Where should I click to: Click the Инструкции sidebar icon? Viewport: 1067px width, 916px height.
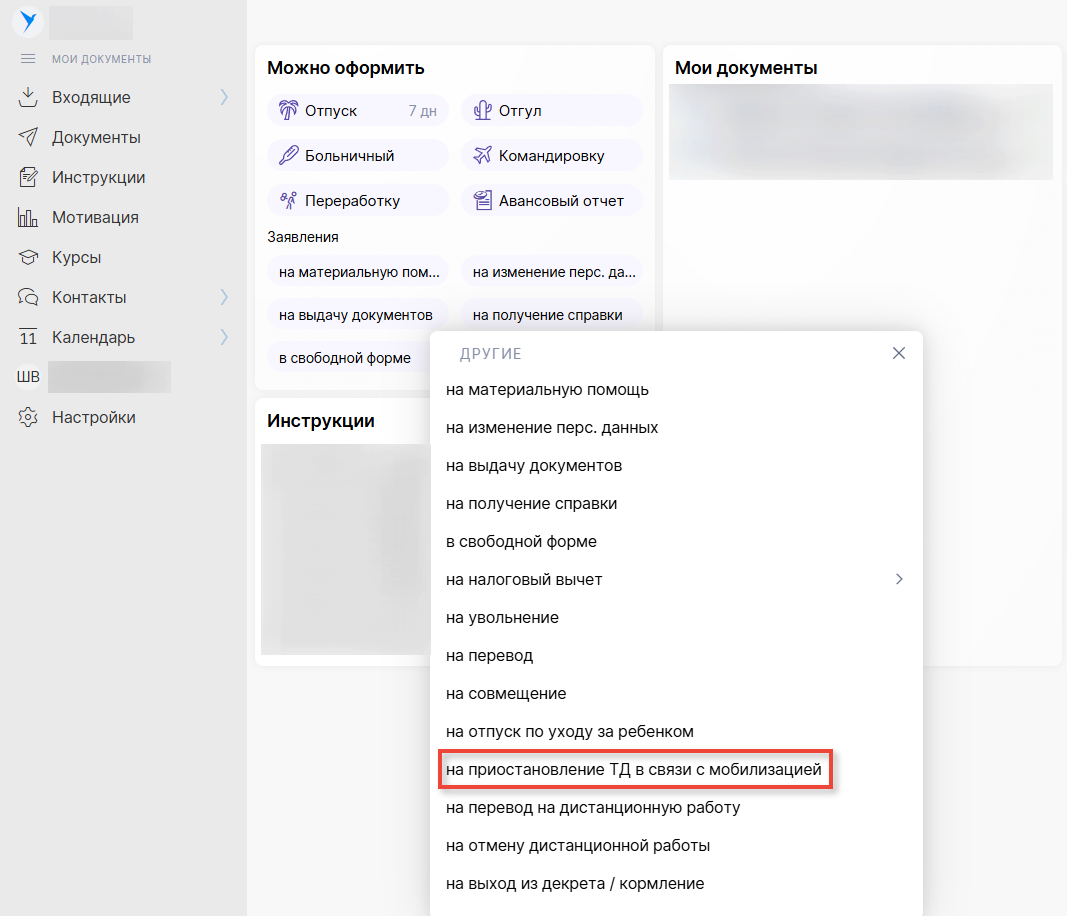point(28,178)
